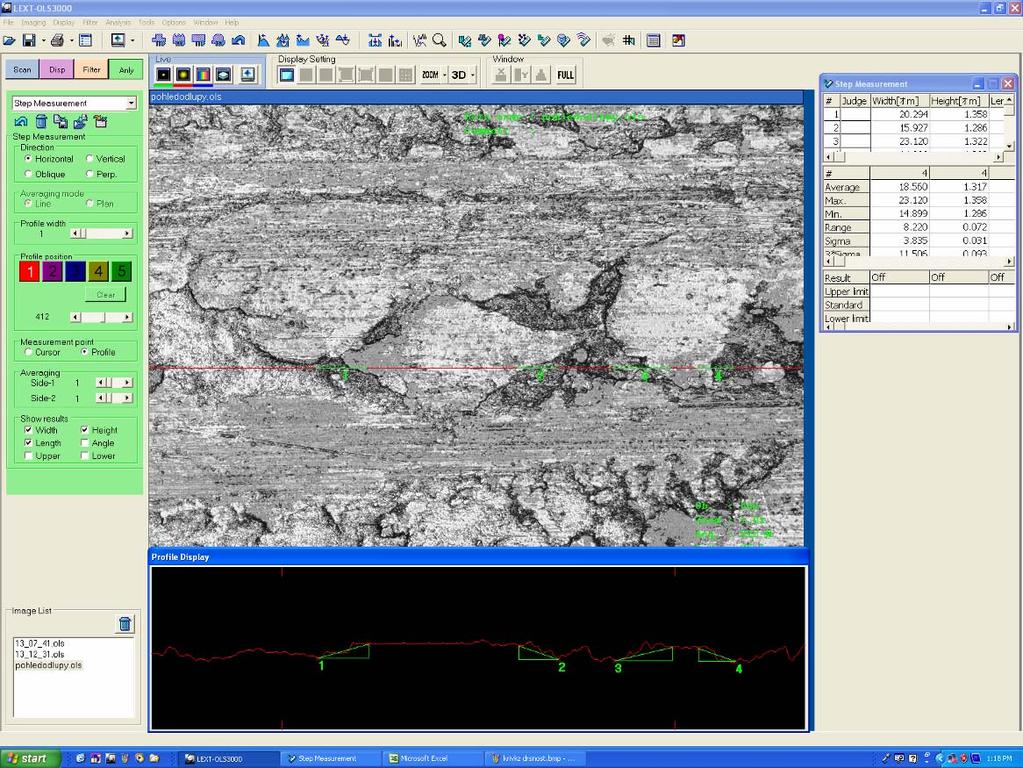Click the colored picture icon at the toolbar end
The image size is (1023, 768).
click(x=679, y=40)
